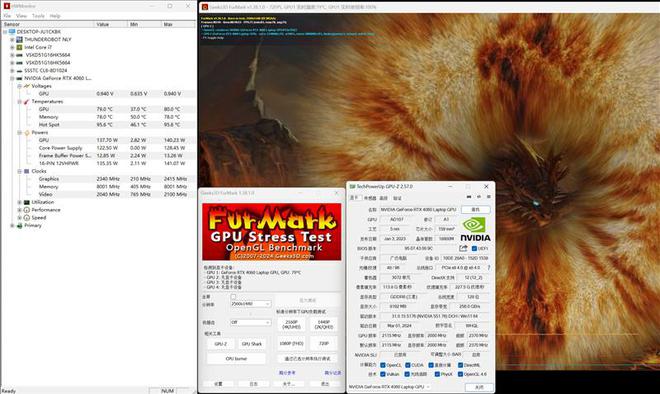Screen dimensions: 660x394
Task: Click the Voltages lightning icon
Action: click(x=27, y=86)
